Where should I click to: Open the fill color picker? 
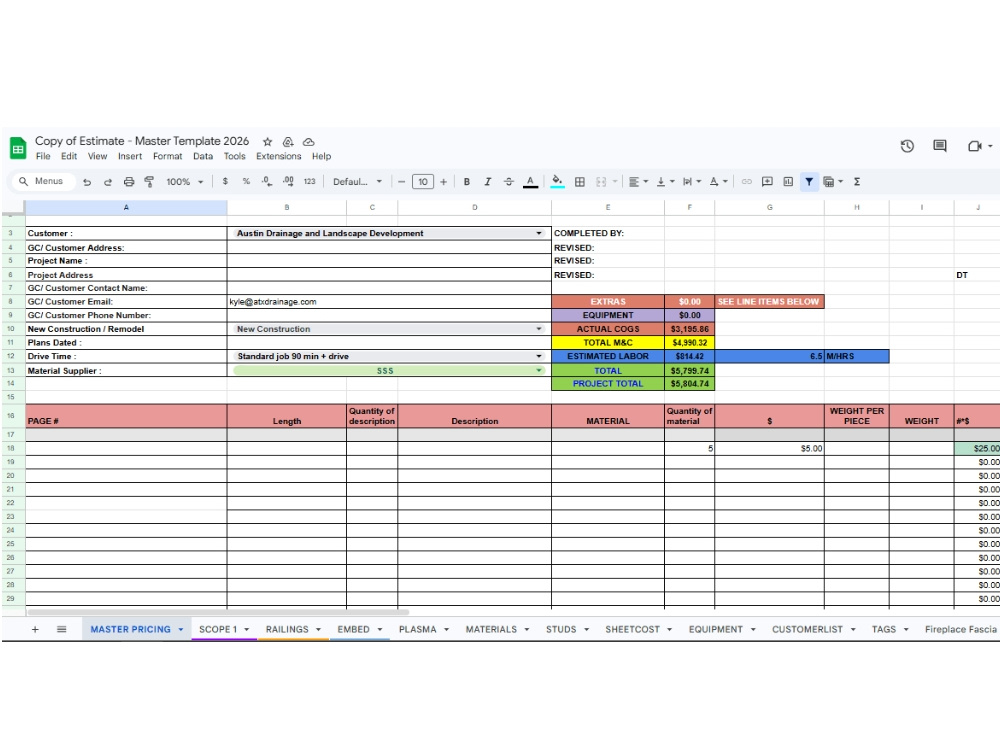click(557, 182)
